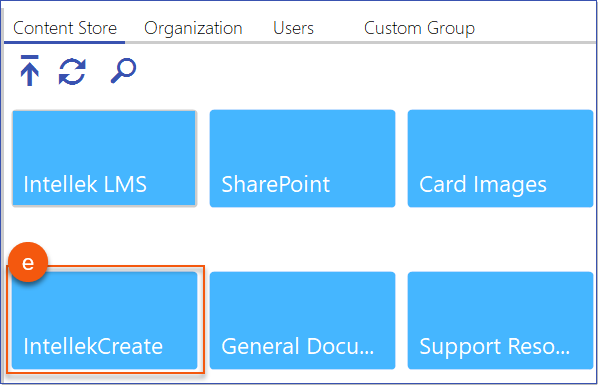Open the Intellek LMS tile

coord(104,158)
